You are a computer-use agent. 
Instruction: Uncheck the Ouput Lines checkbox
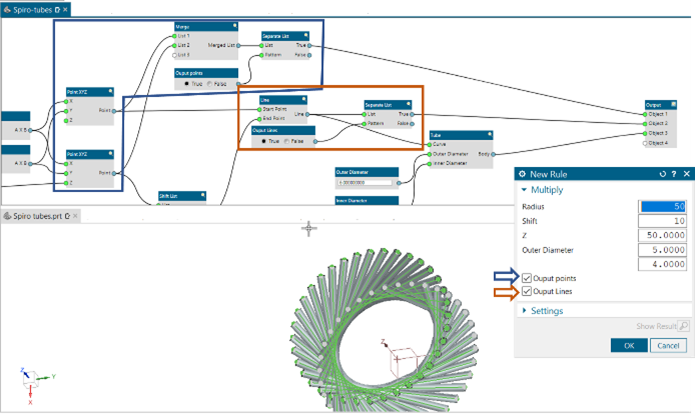527,291
